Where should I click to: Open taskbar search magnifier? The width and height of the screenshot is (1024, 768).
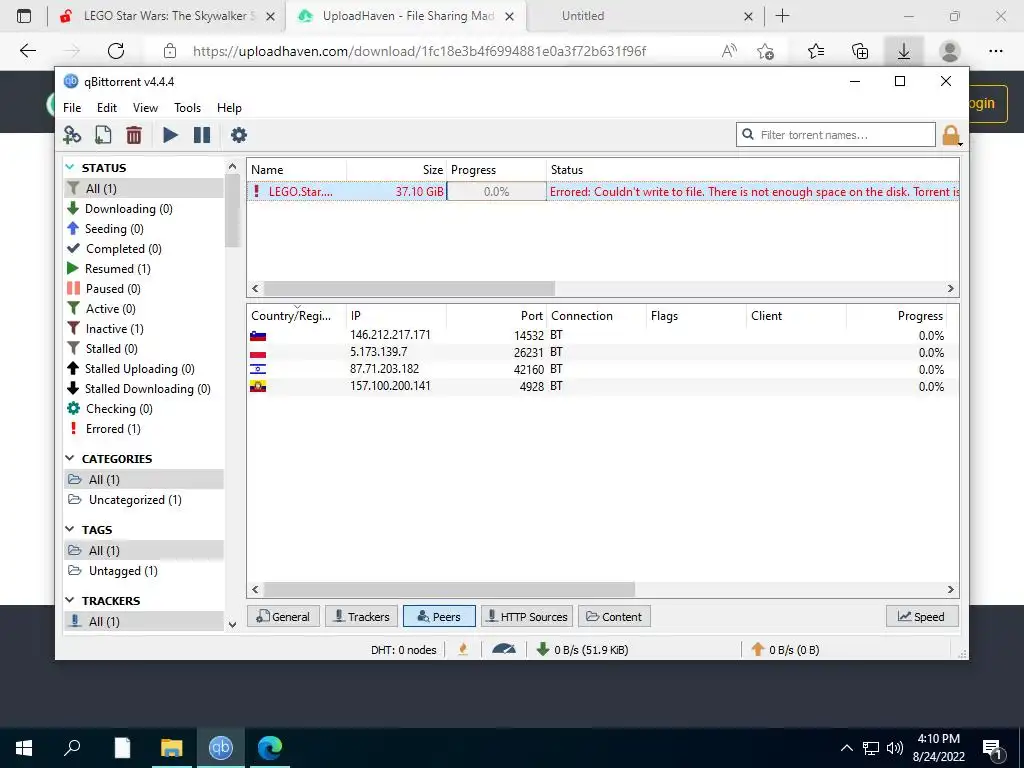pos(72,748)
